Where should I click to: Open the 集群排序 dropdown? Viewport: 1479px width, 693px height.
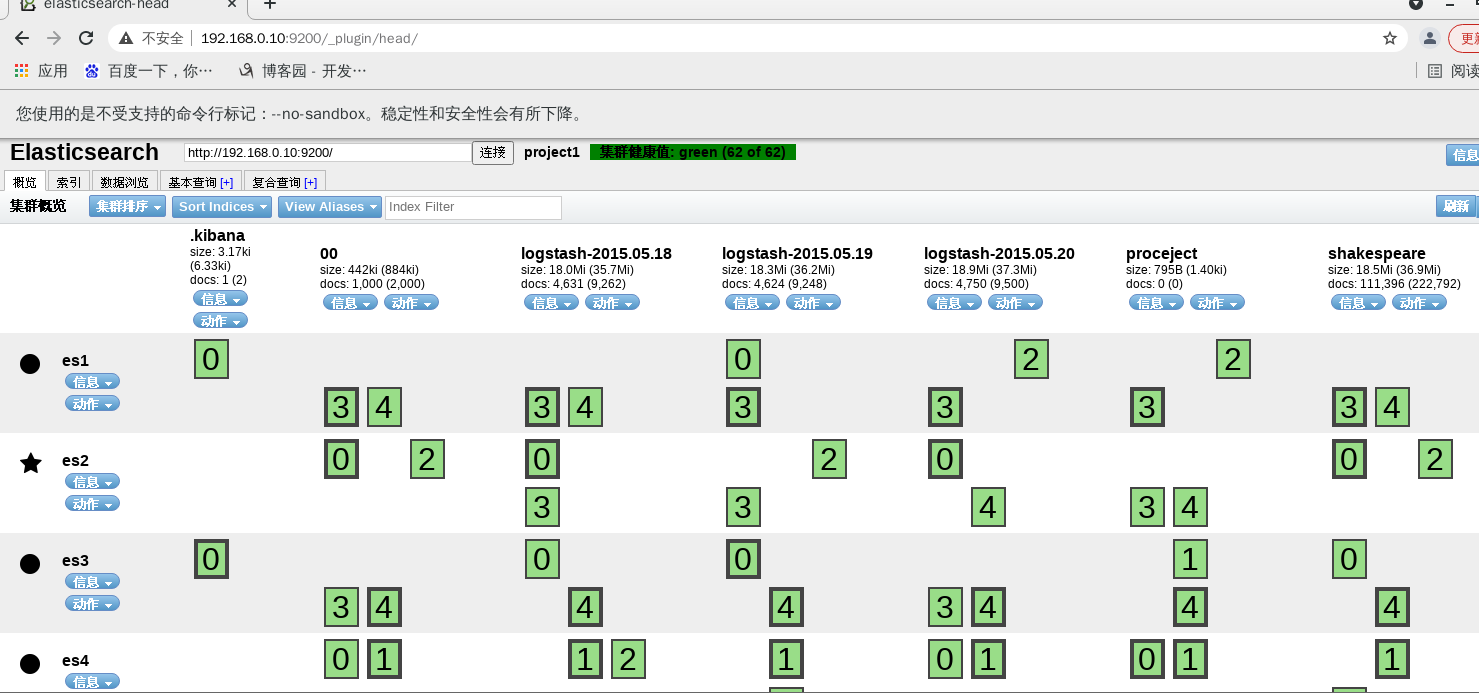point(129,206)
